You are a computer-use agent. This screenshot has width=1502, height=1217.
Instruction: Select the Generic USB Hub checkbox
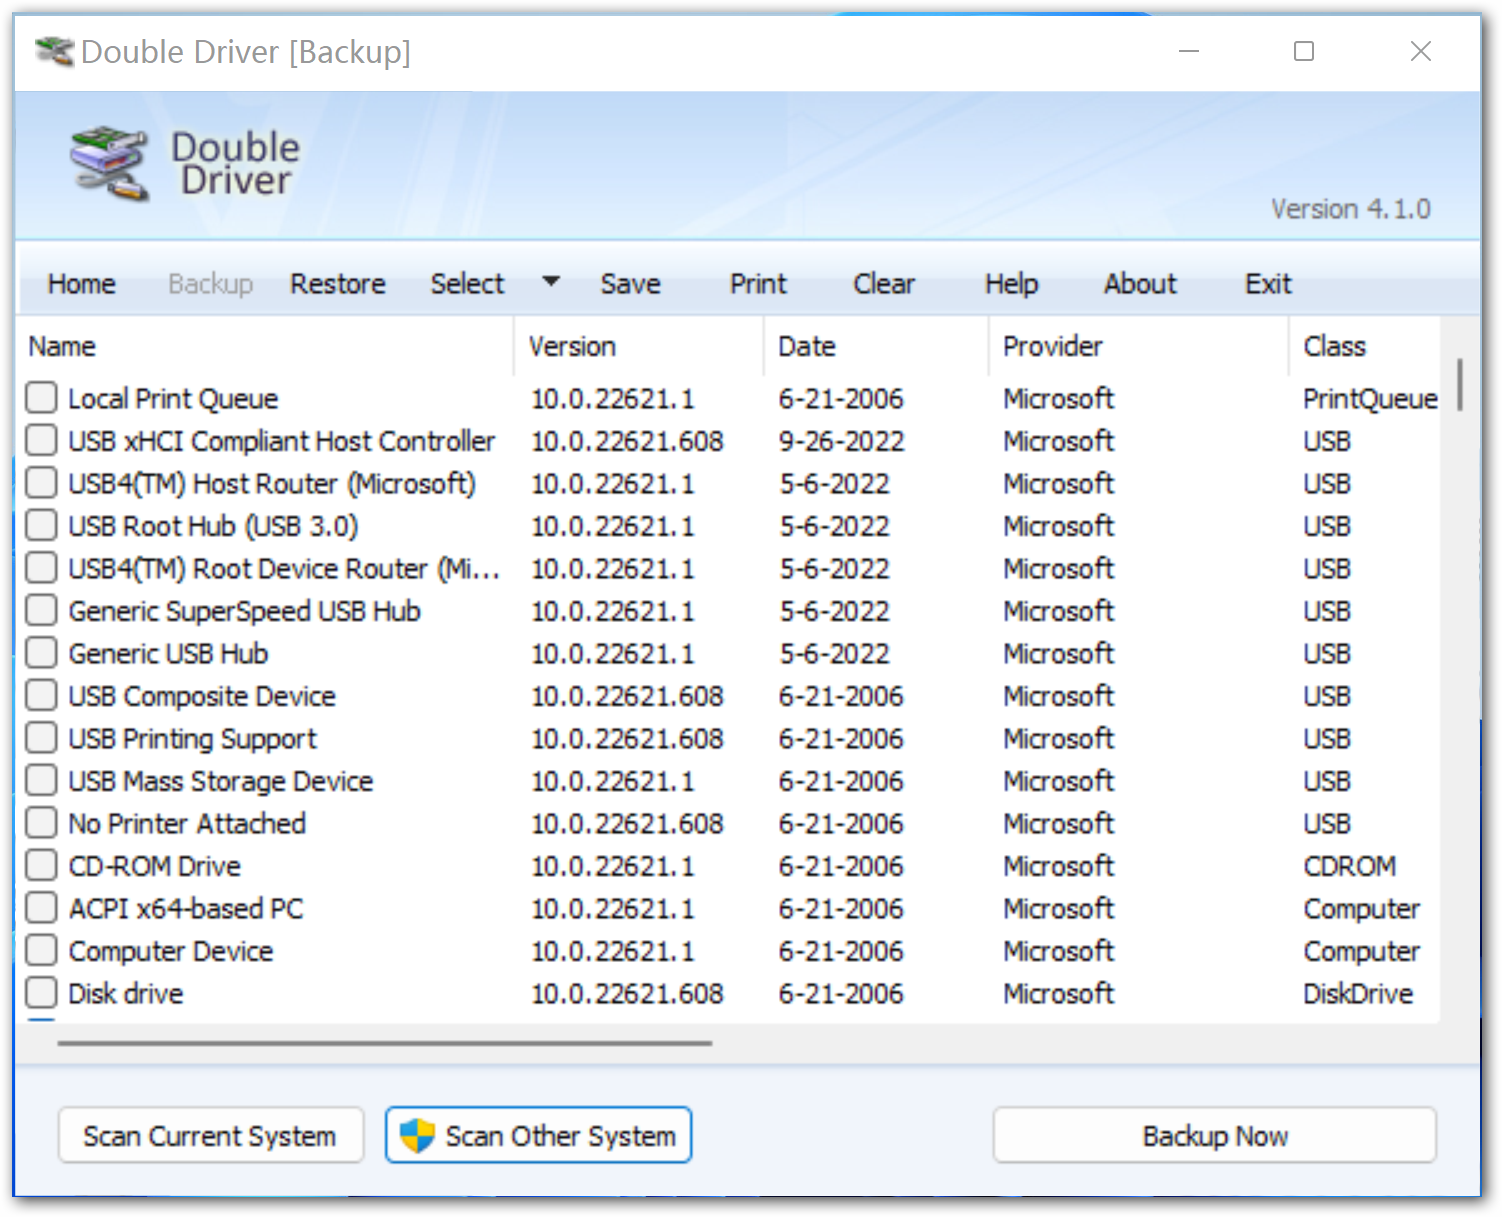click(41, 653)
